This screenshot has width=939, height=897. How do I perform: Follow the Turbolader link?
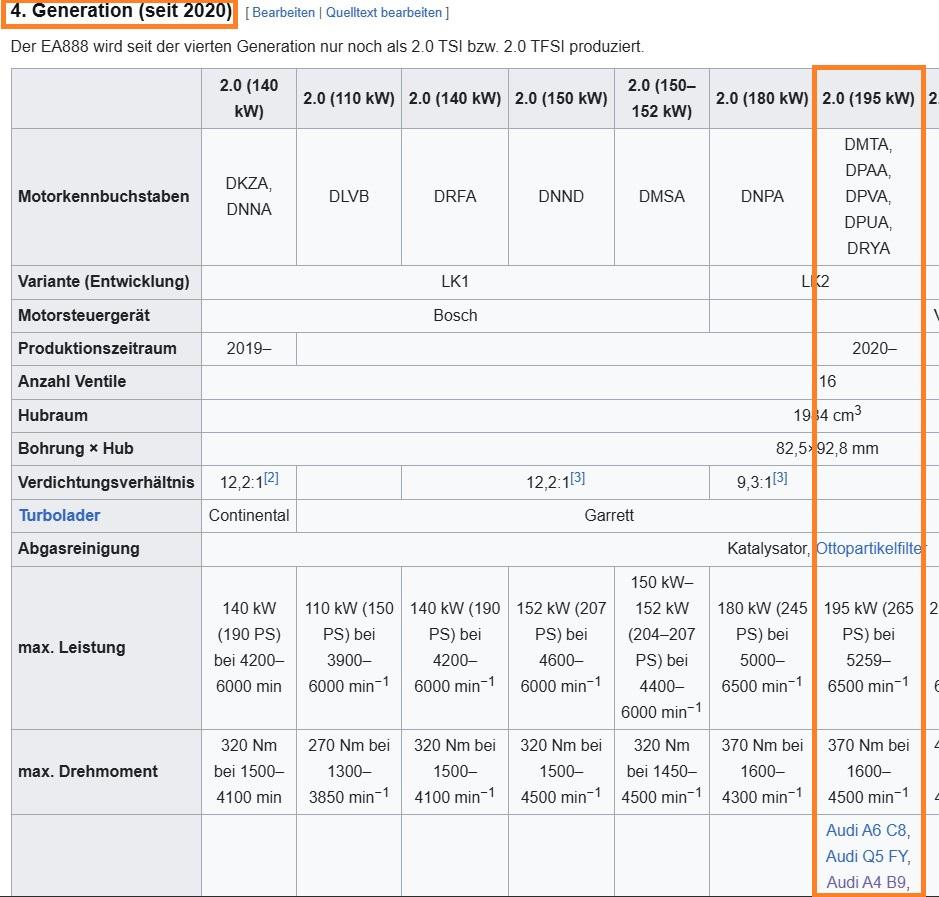tap(59, 516)
